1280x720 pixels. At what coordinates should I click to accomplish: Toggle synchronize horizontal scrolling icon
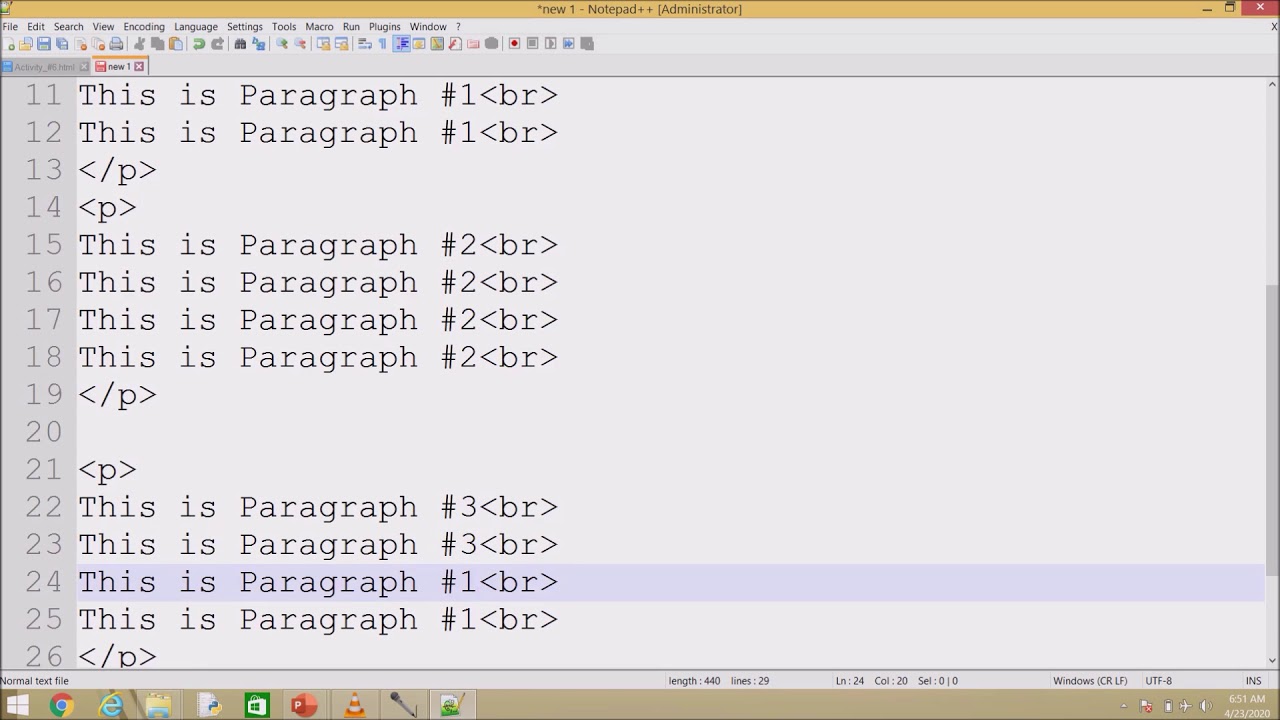(x=341, y=44)
